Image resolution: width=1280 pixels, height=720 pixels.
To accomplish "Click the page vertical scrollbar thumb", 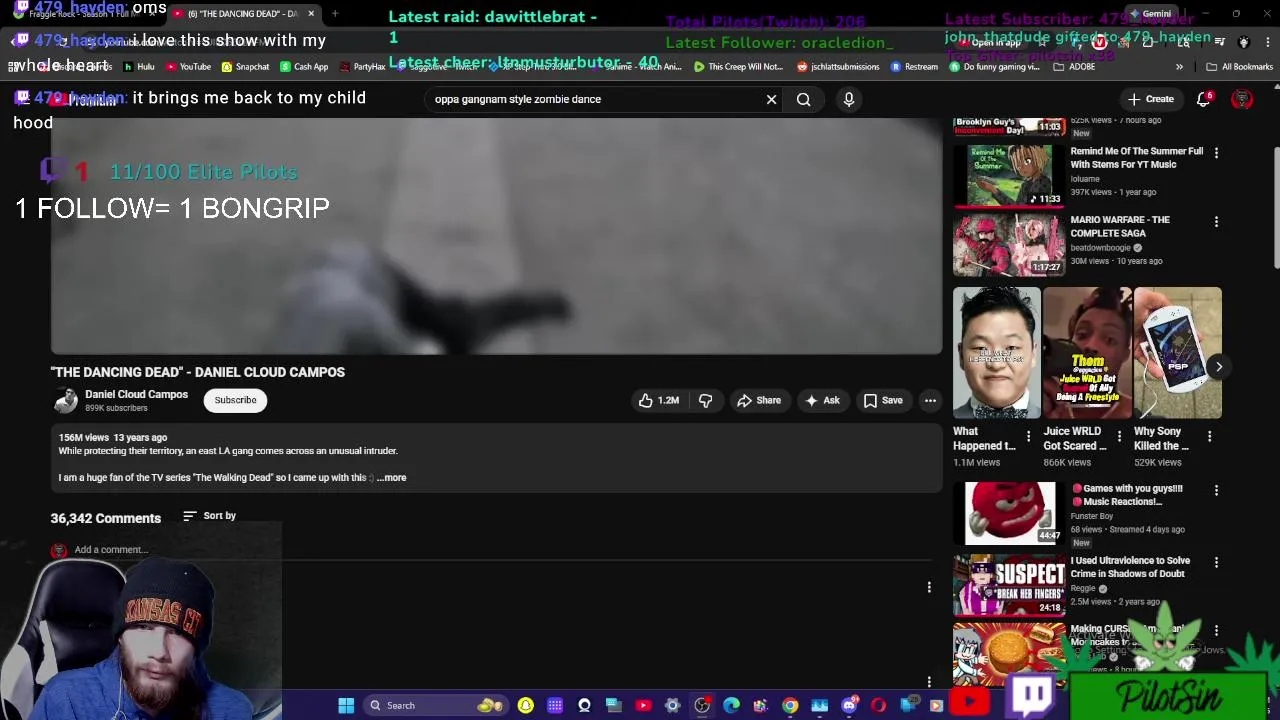I will pyautogui.click(x=1276, y=206).
